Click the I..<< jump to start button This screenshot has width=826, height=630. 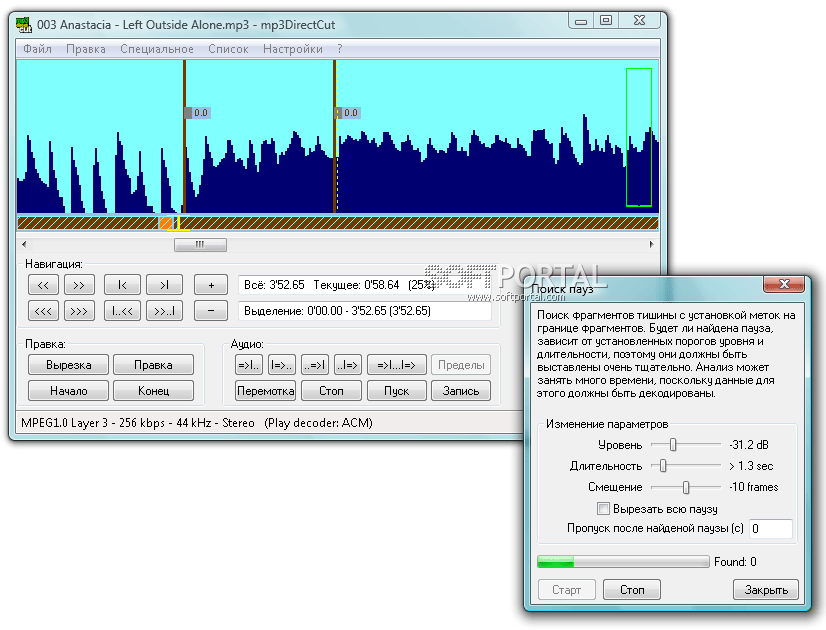point(122,311)
